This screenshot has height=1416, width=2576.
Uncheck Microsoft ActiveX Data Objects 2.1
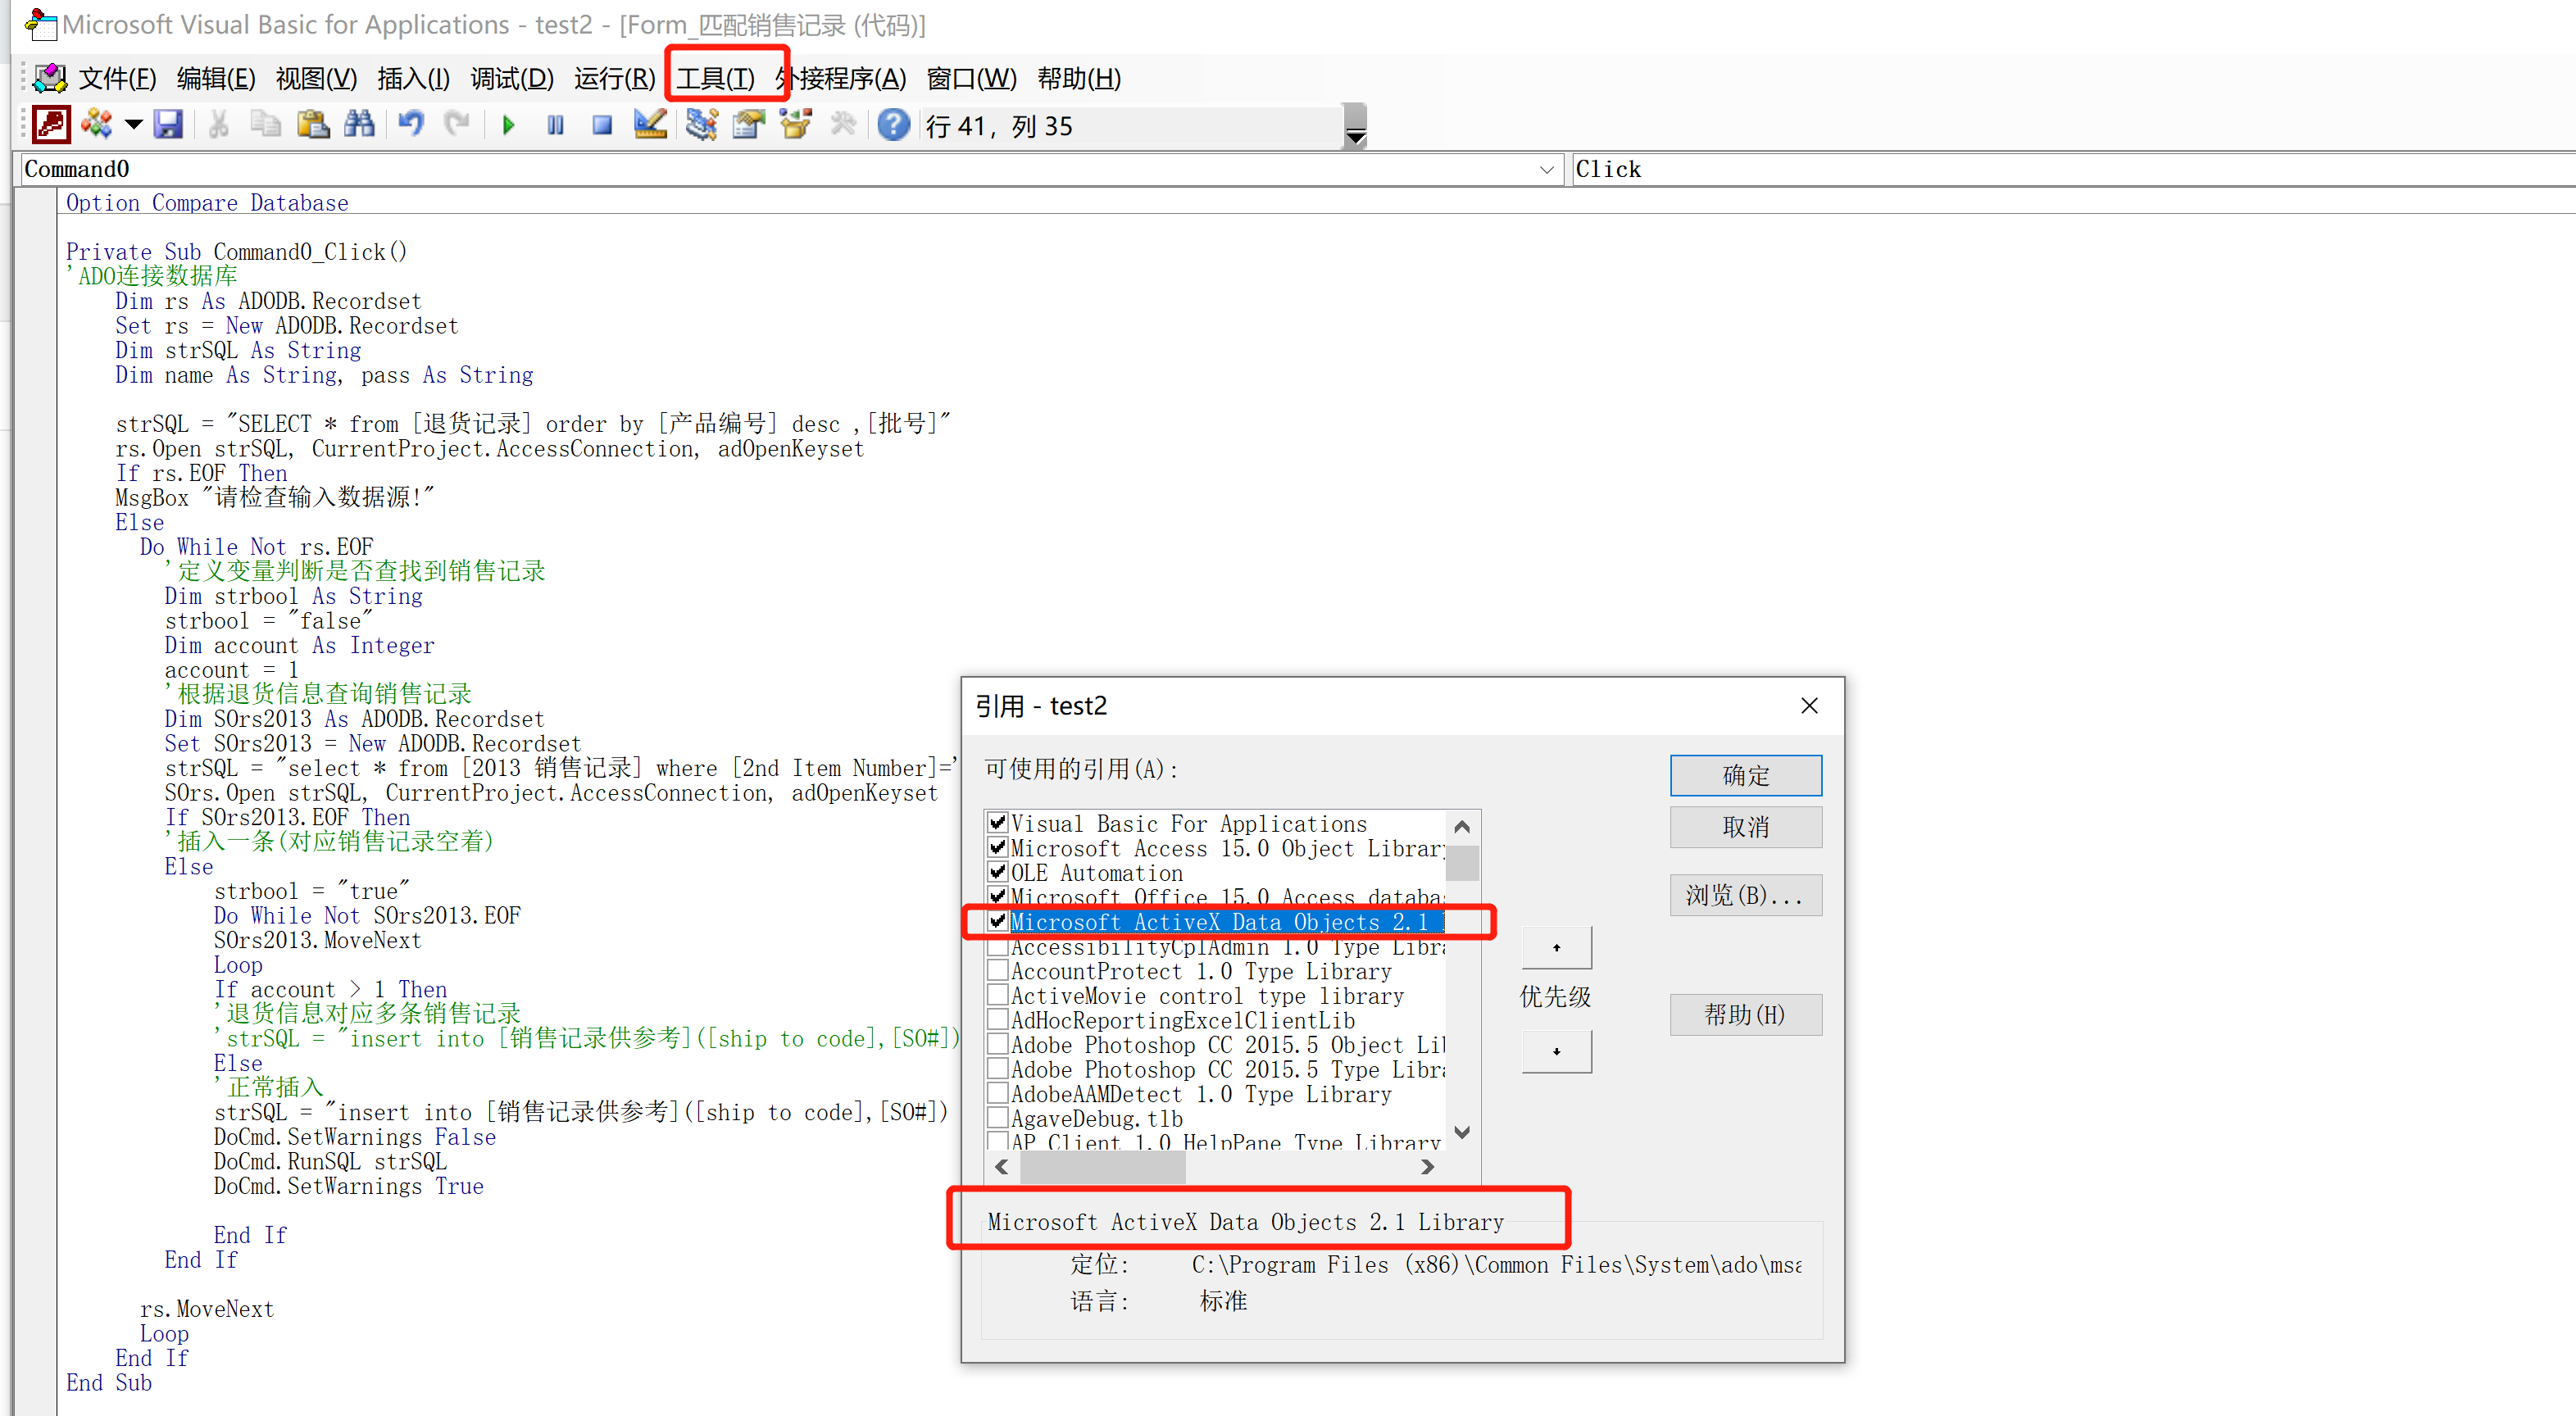997,921
